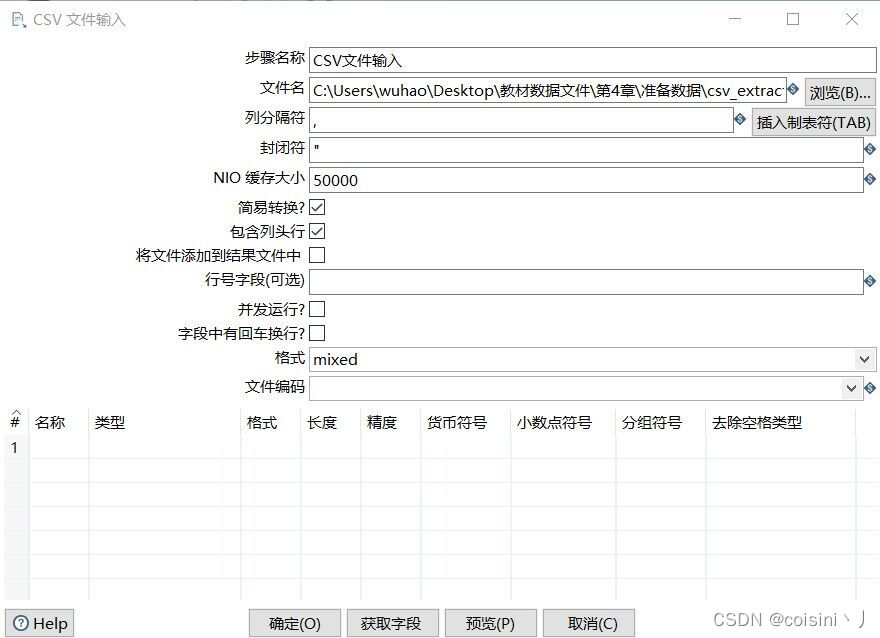Screen dimensions: 880x638
Task: Click the 浏览(B)... button
Action: point(838,91)
